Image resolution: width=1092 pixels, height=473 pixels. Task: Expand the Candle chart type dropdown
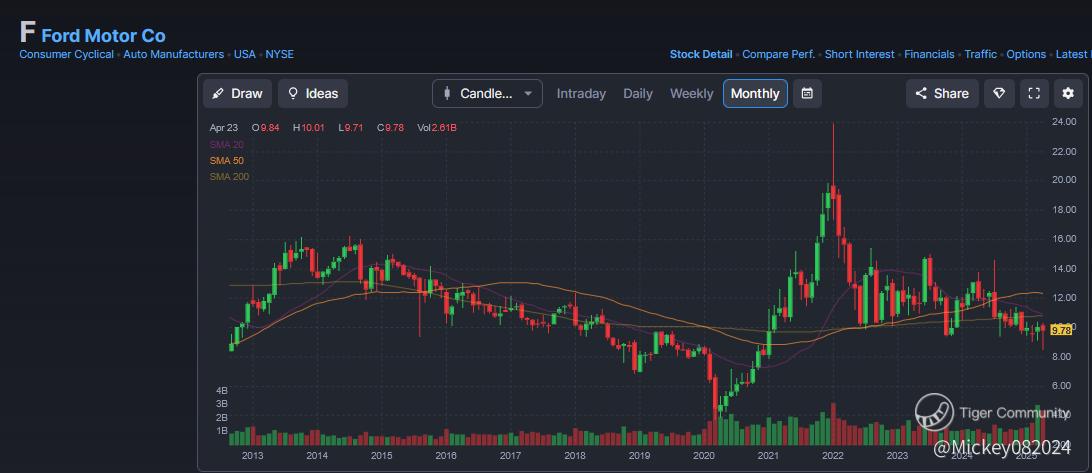click(487, 93)
